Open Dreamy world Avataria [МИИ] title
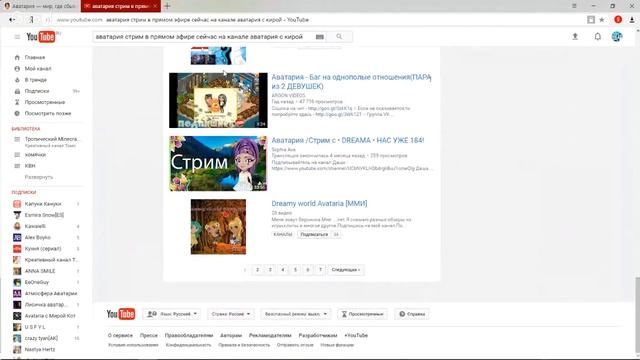This screenshot has width=640, height=360. click(319, 203)
